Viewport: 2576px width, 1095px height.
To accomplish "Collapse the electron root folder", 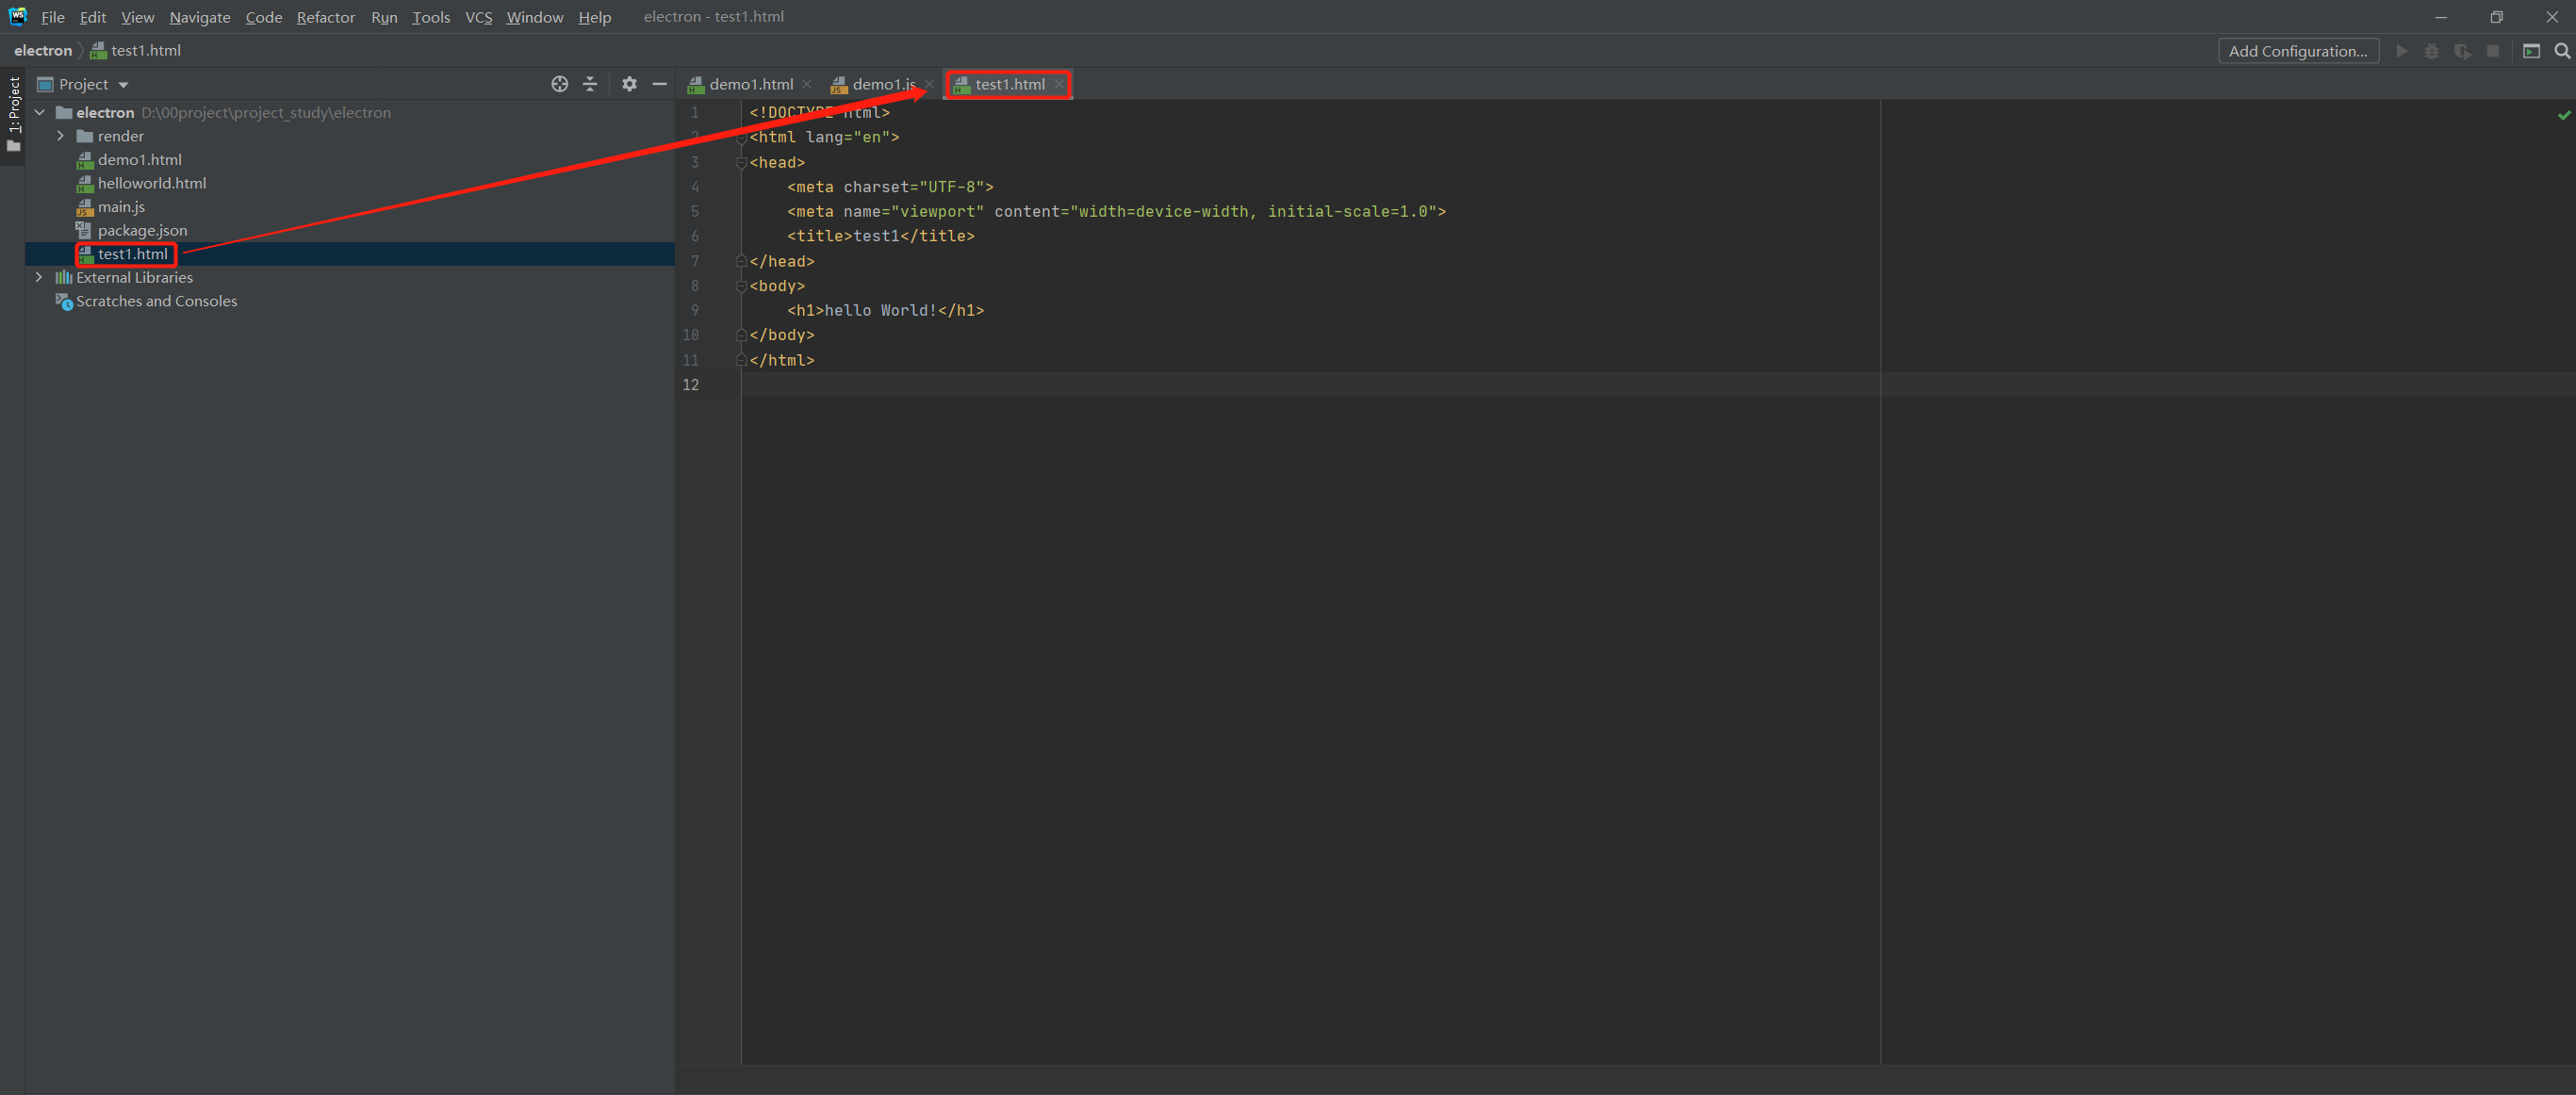I will 40,112.
